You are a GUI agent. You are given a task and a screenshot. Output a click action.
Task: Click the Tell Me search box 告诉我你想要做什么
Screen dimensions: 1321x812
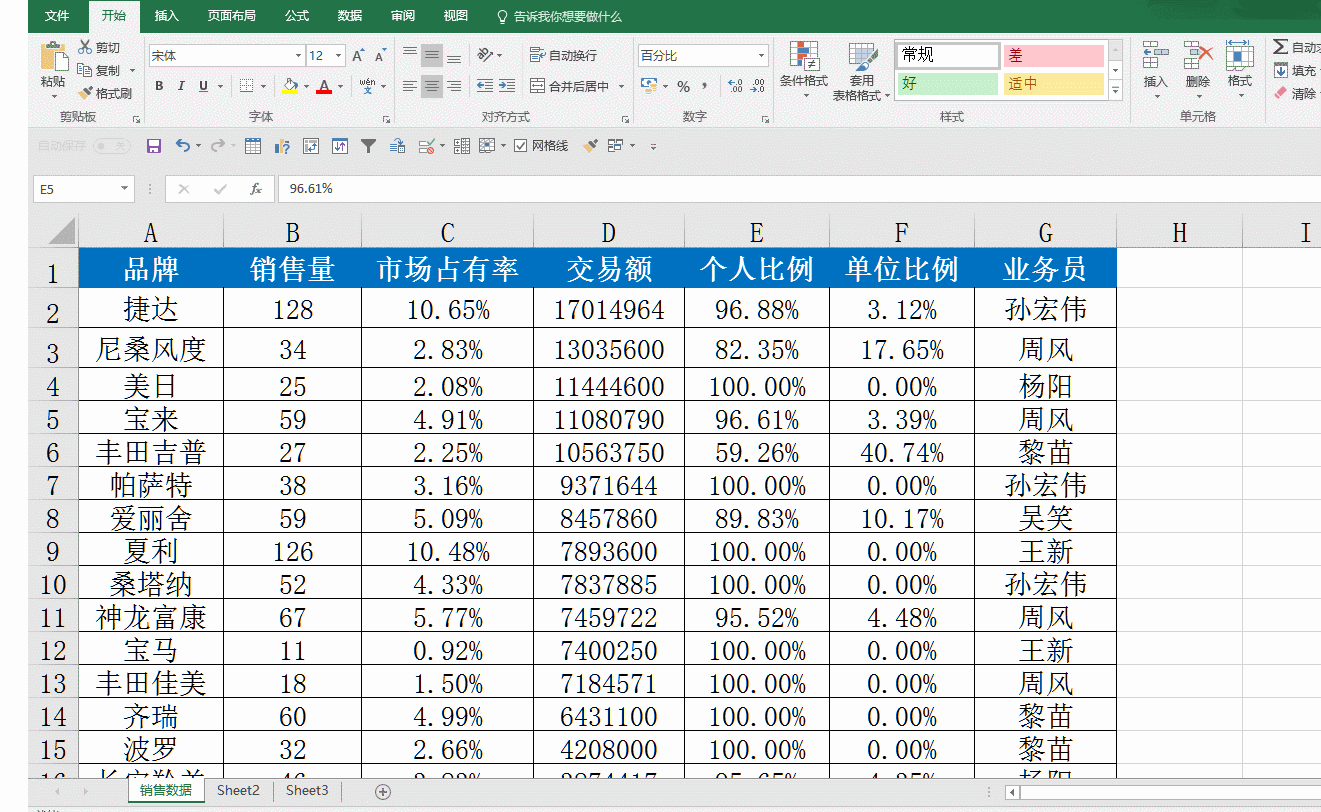point(560,16)
